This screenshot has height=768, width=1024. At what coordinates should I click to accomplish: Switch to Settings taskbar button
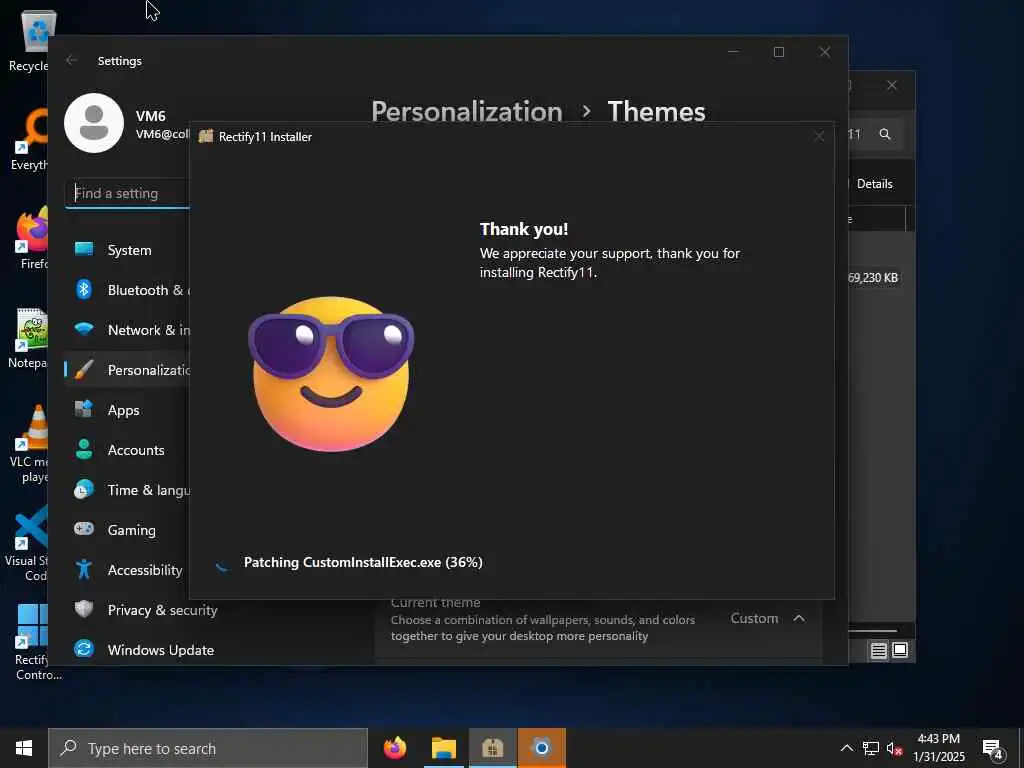click(x=541, y=748)
